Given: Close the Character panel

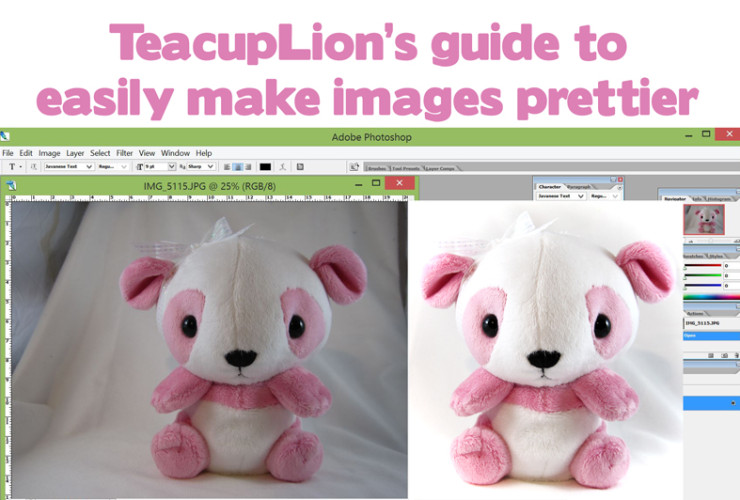Looking at the screenshot, I should click(x=620, y=179).
